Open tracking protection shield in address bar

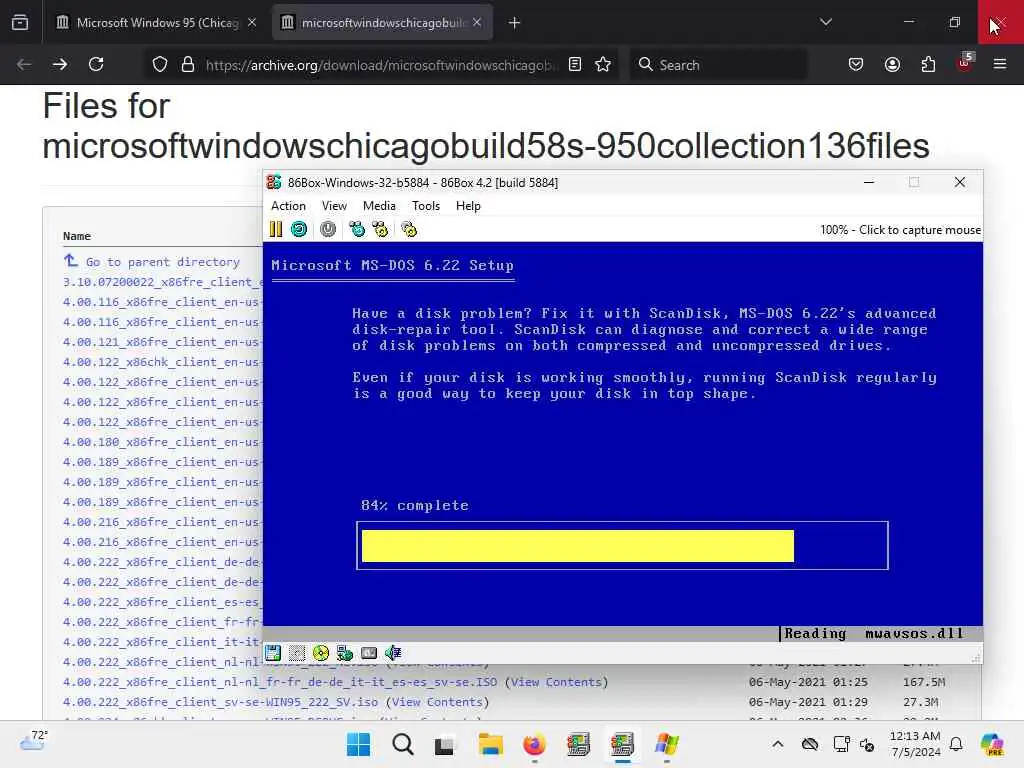coord(160,64)
